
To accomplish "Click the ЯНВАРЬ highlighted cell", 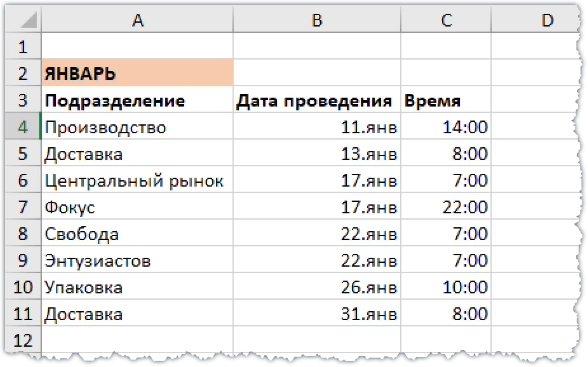I will (137, 73).
